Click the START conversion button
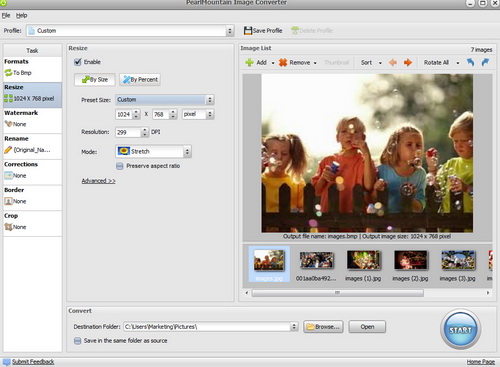Image resolution: width=500 pixels, height=367 pixels. tap(460, 329)
